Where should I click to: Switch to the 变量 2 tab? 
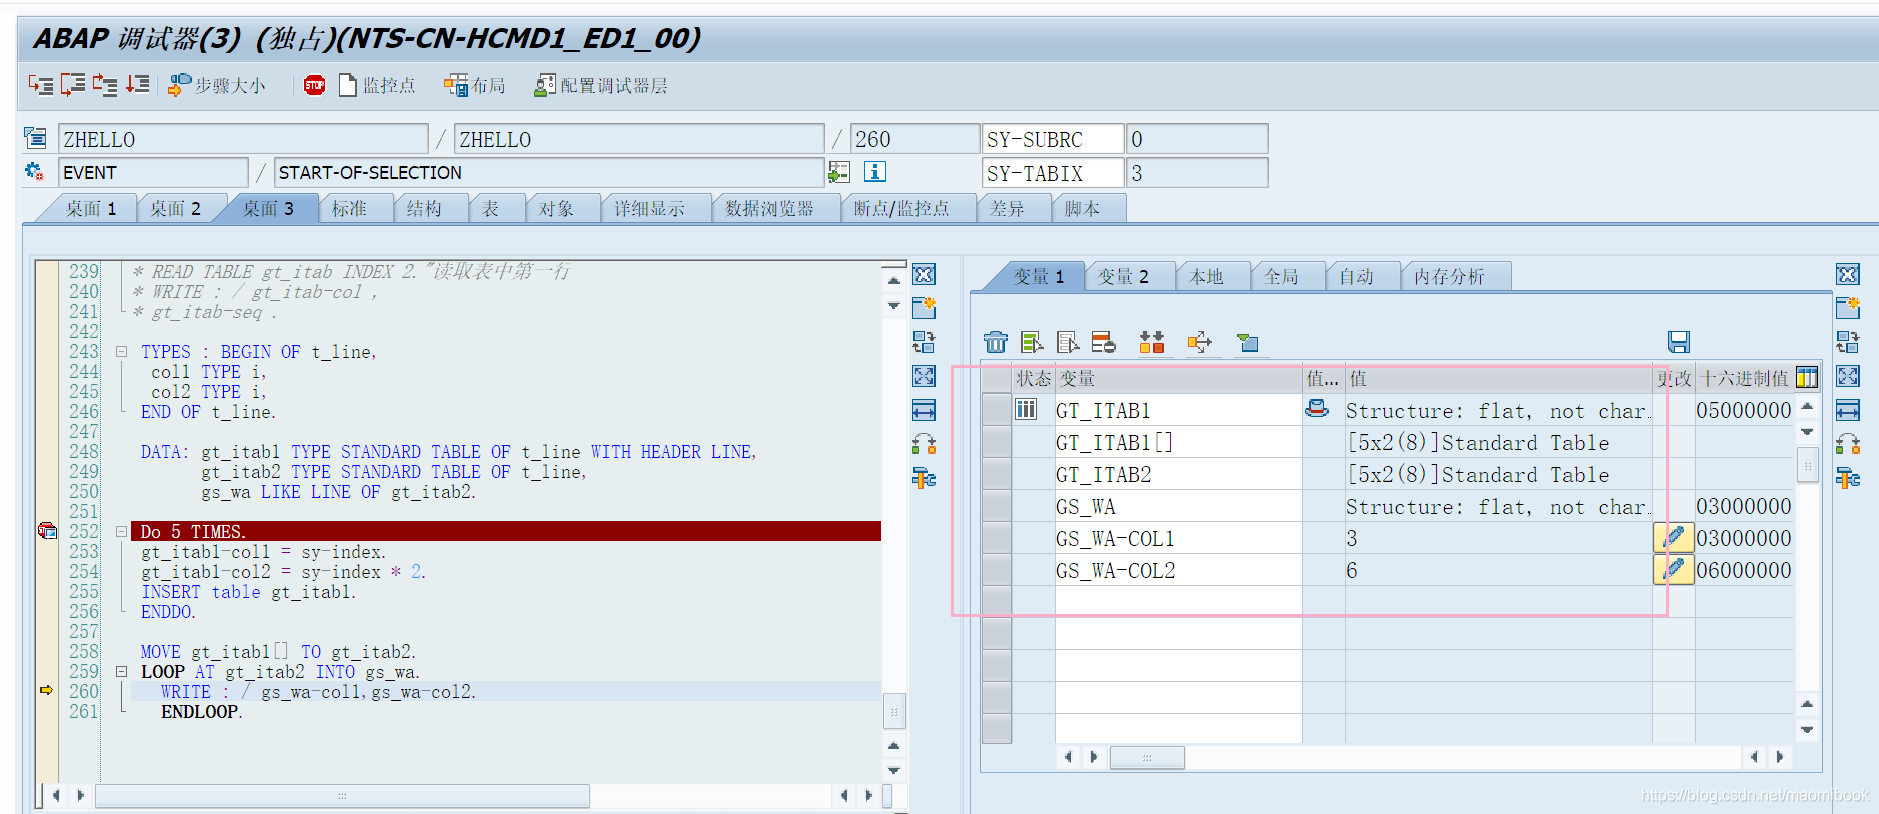1123,276
